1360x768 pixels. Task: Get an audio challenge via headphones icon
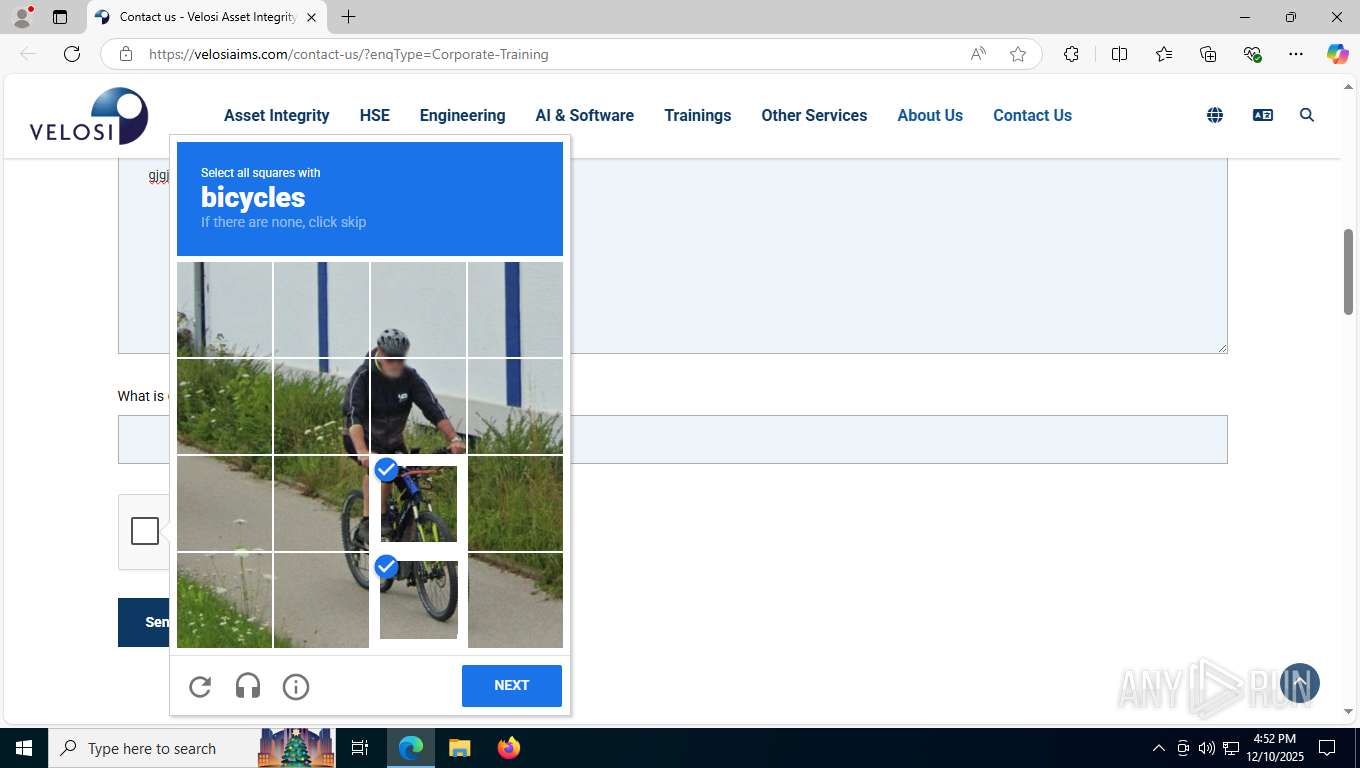tap(248, 686)
